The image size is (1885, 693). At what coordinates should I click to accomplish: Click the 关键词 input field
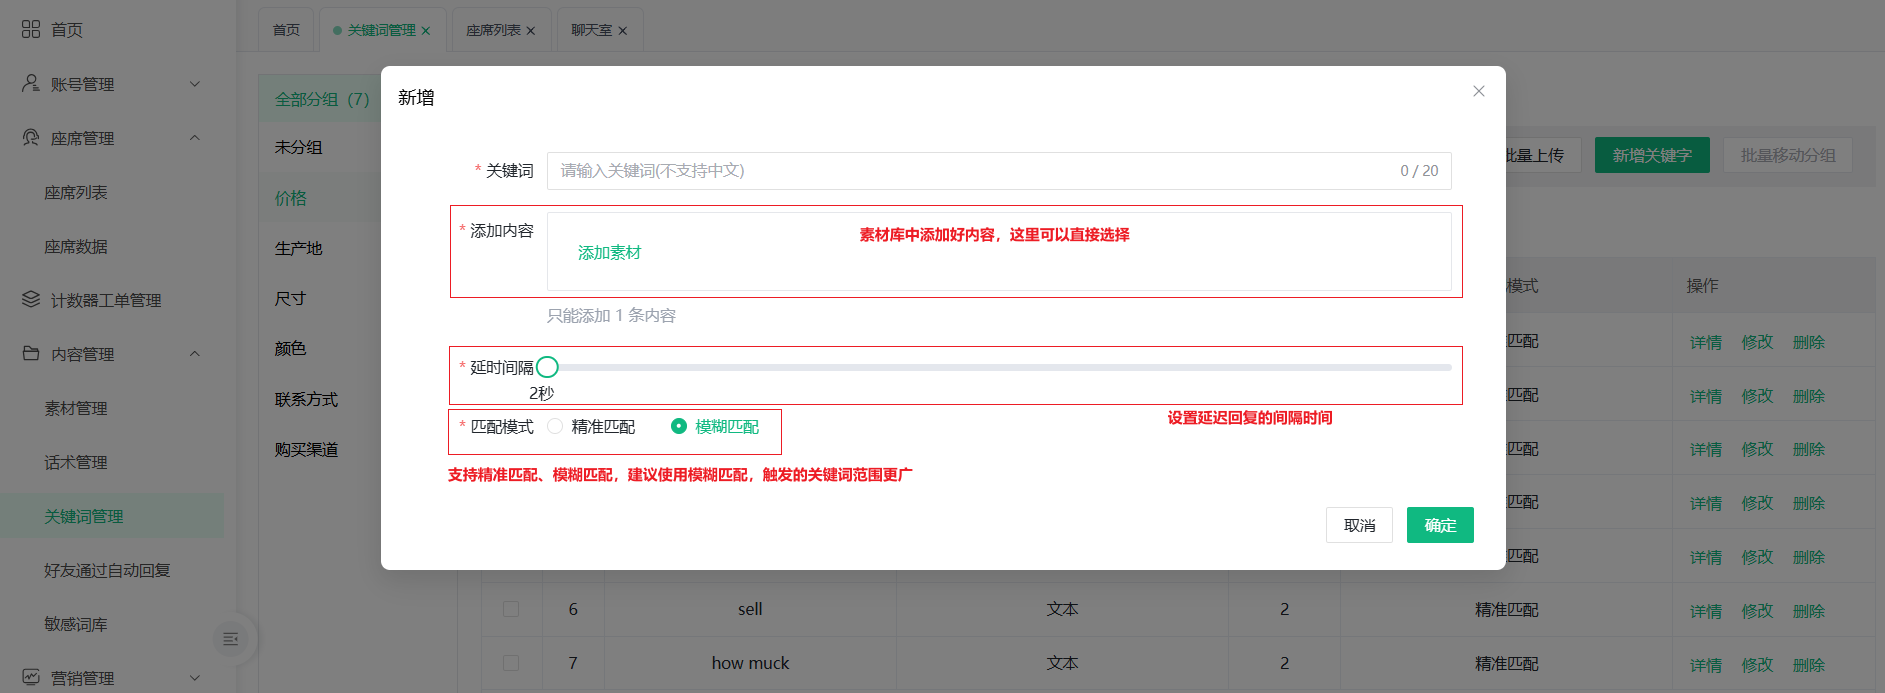click(999, 171)
